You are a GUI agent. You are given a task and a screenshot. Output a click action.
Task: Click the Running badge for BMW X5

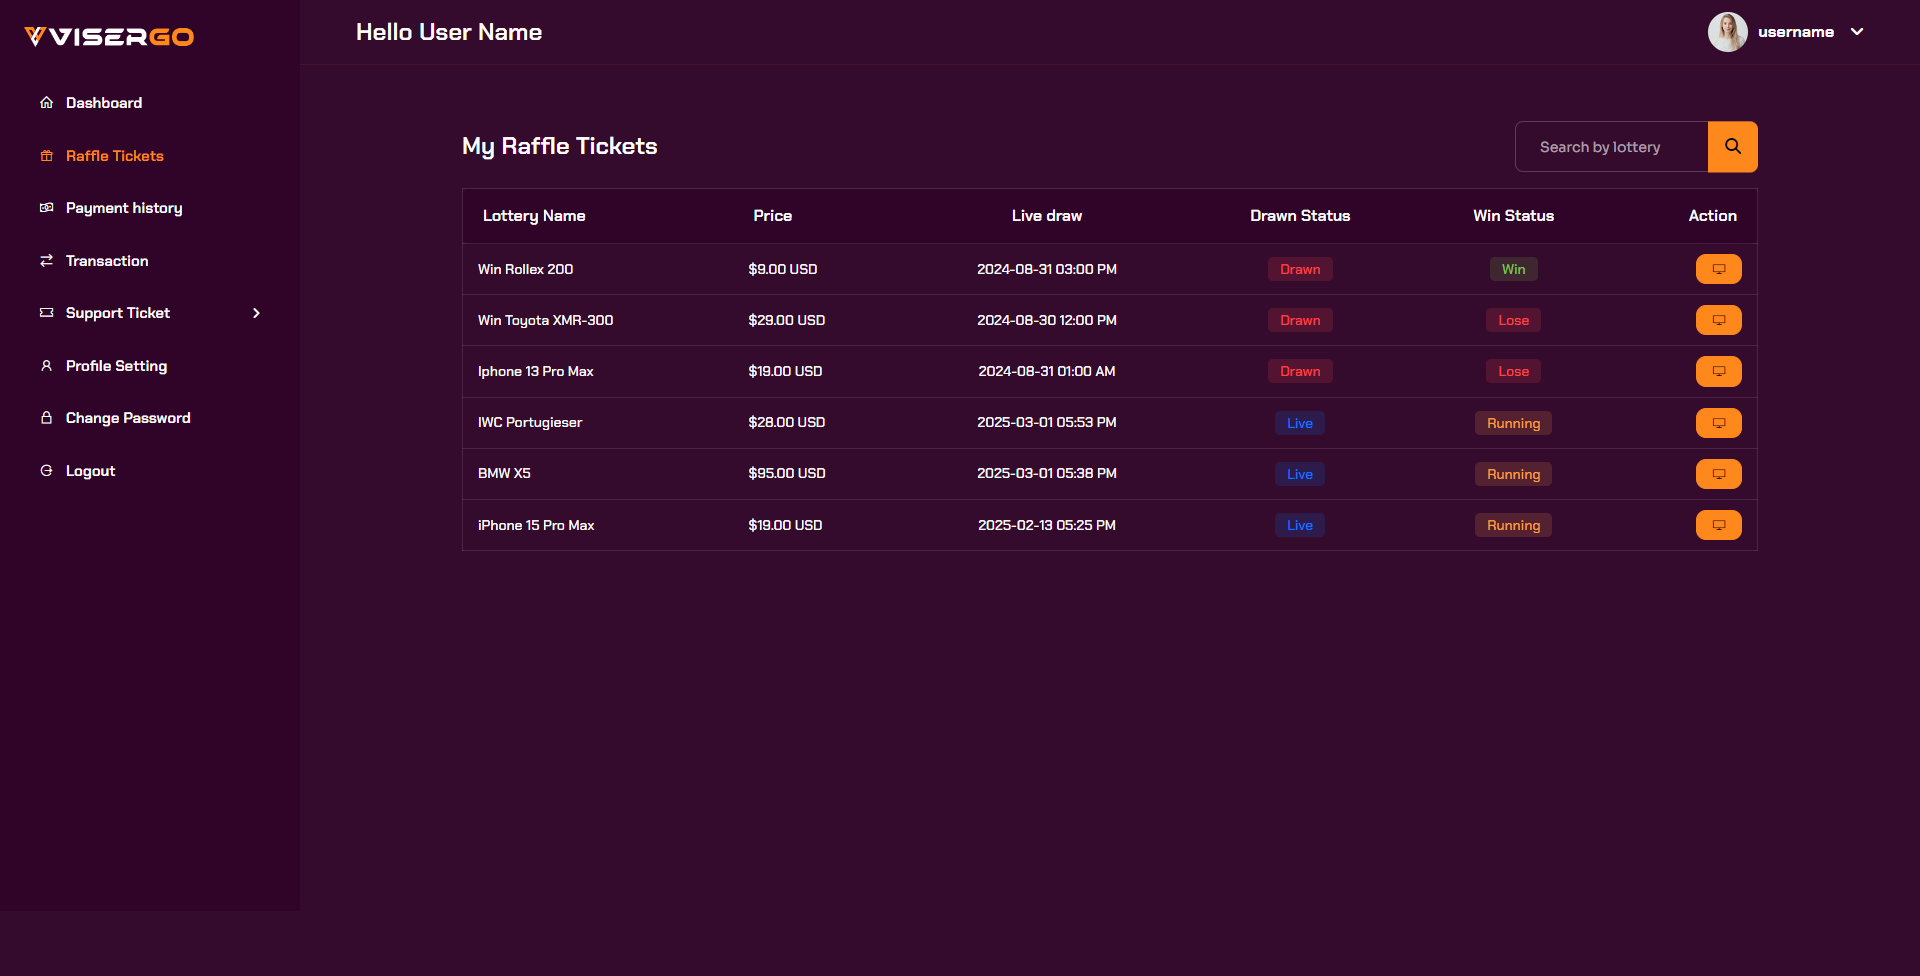pyautogui.click(x=1513, y=474)
